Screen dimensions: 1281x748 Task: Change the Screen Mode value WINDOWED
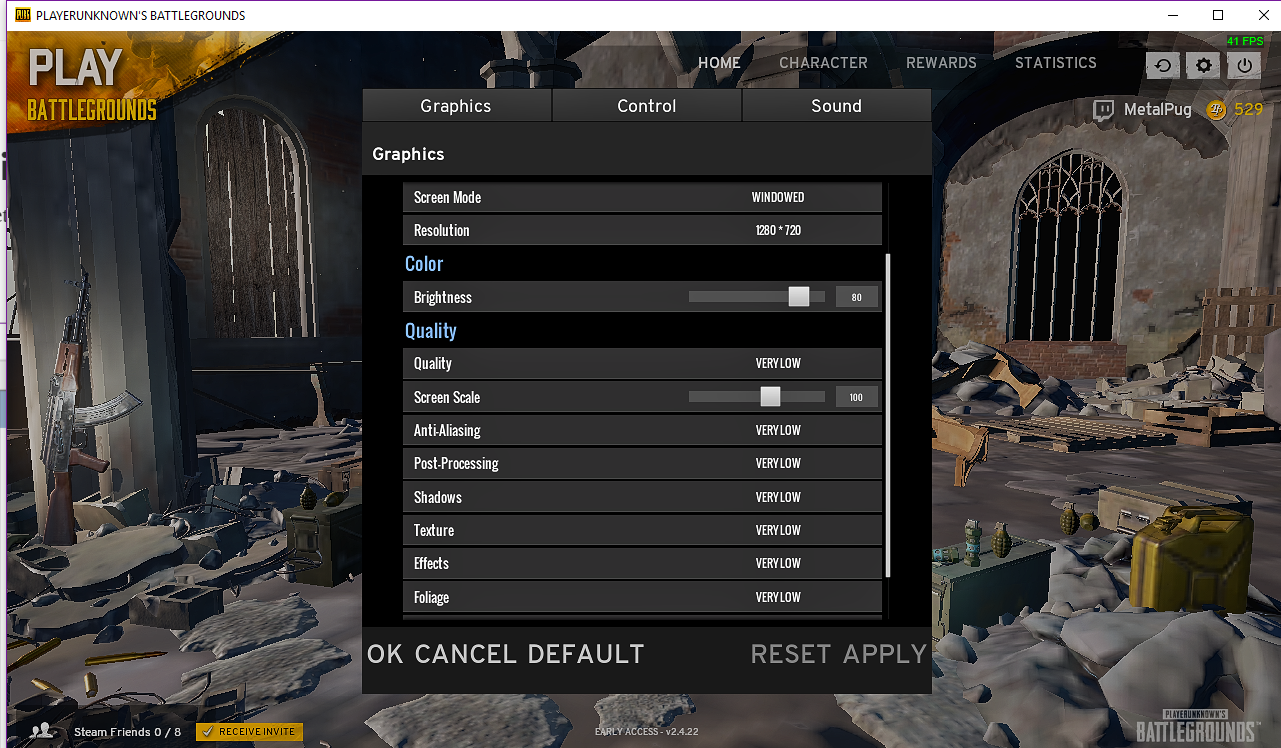click(778, 198)
